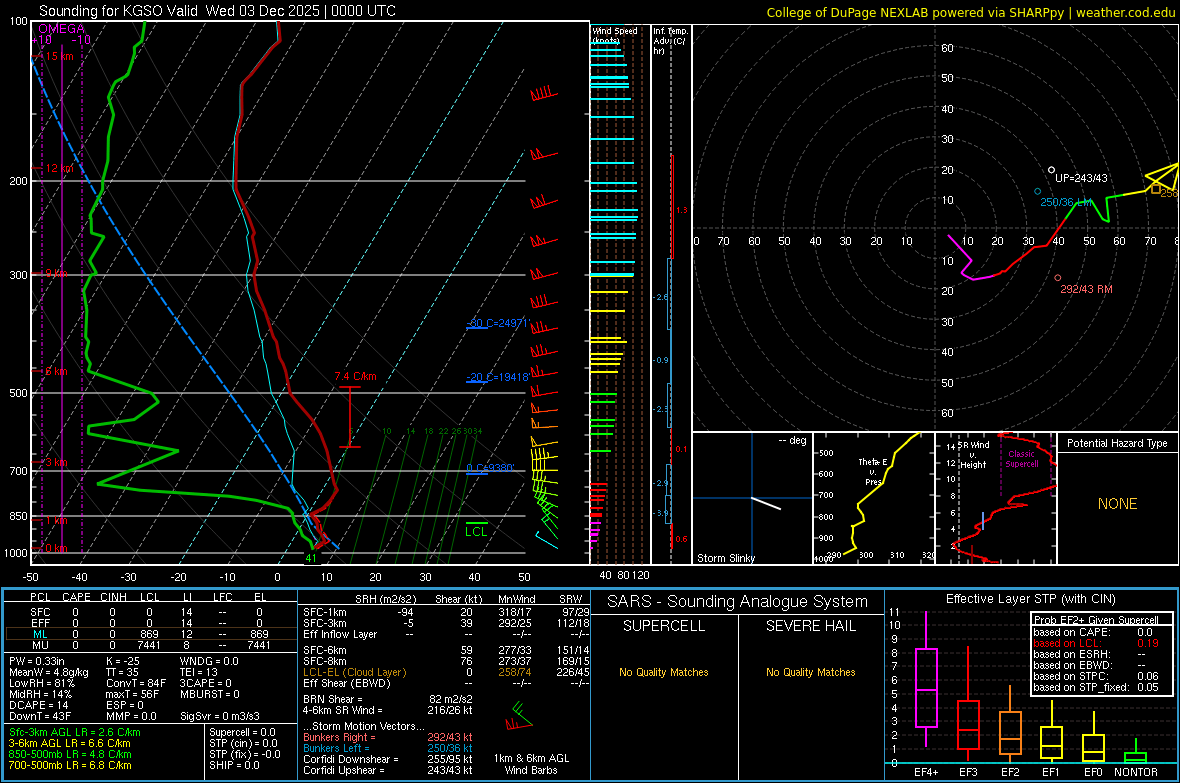Screen dimensions: 1180x783
Task: Click the 'Eff Shear (EBWD)' row
Action: (447, 683)
